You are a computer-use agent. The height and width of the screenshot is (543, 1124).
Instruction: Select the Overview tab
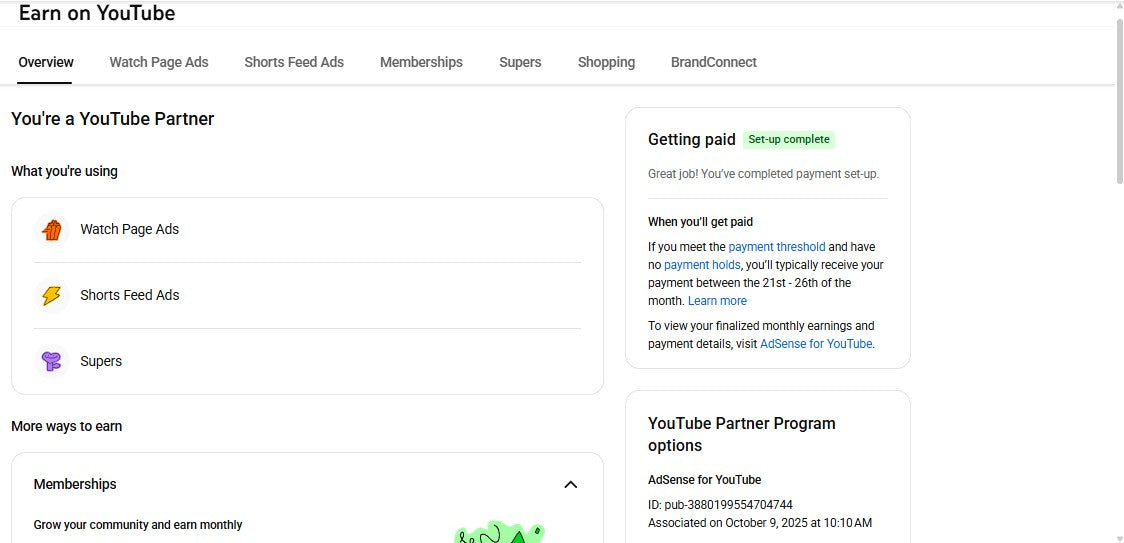(x=46, y=62)
